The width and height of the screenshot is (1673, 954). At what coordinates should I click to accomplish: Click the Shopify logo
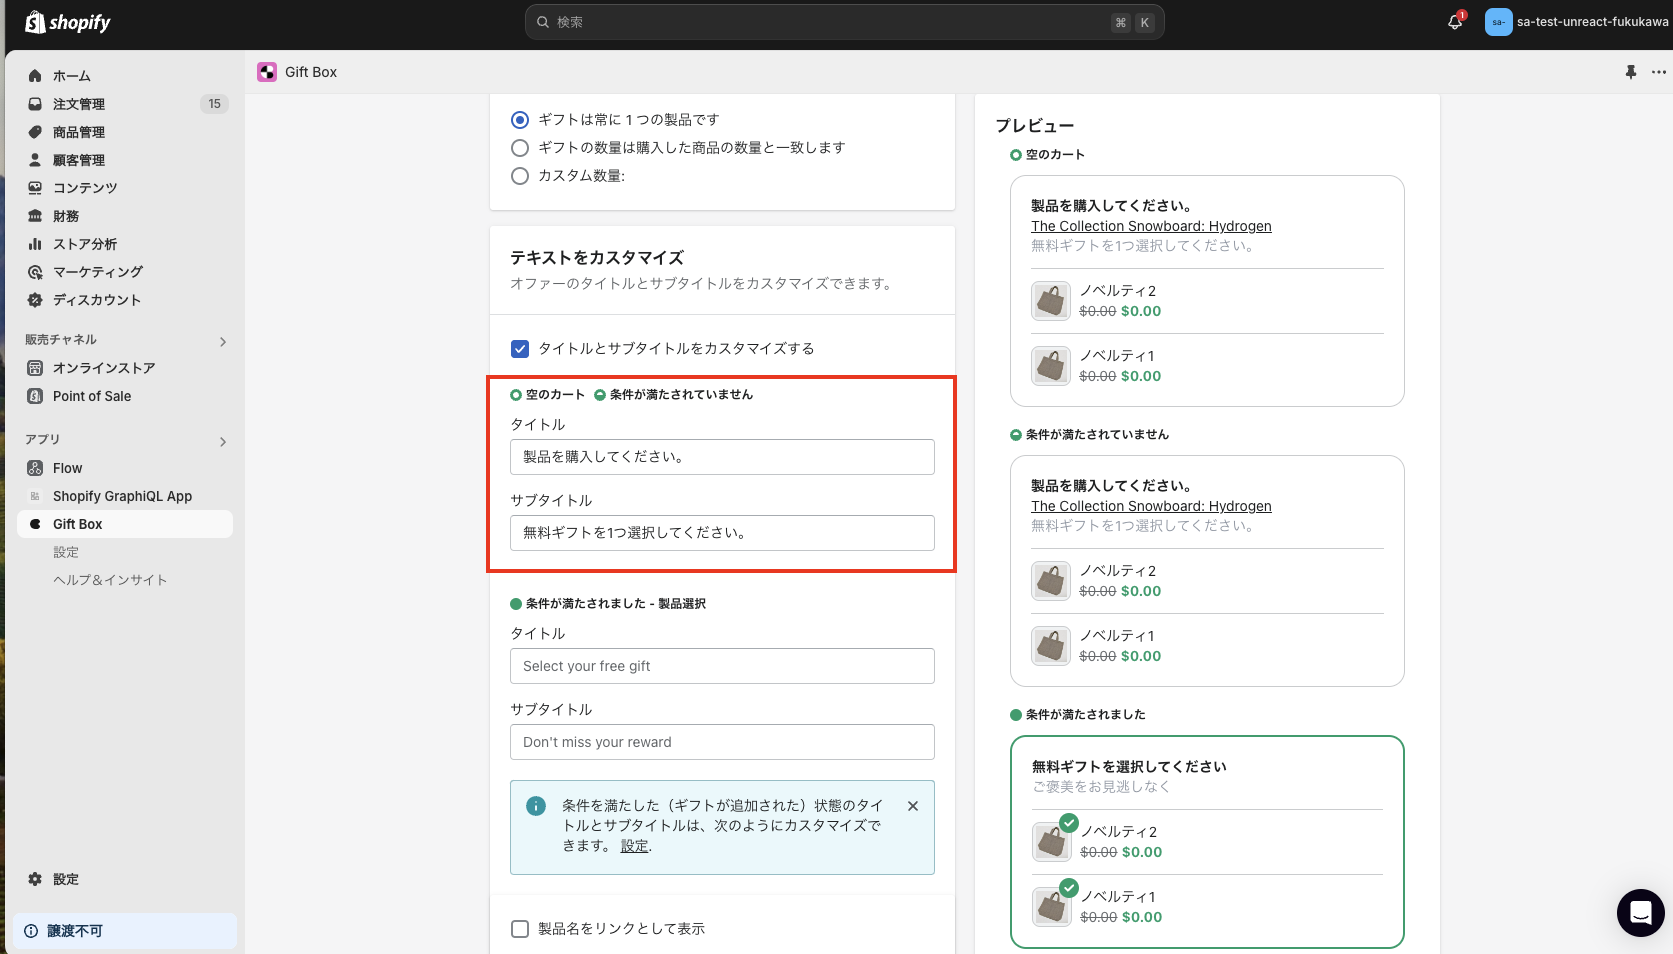tap(67, 22)
